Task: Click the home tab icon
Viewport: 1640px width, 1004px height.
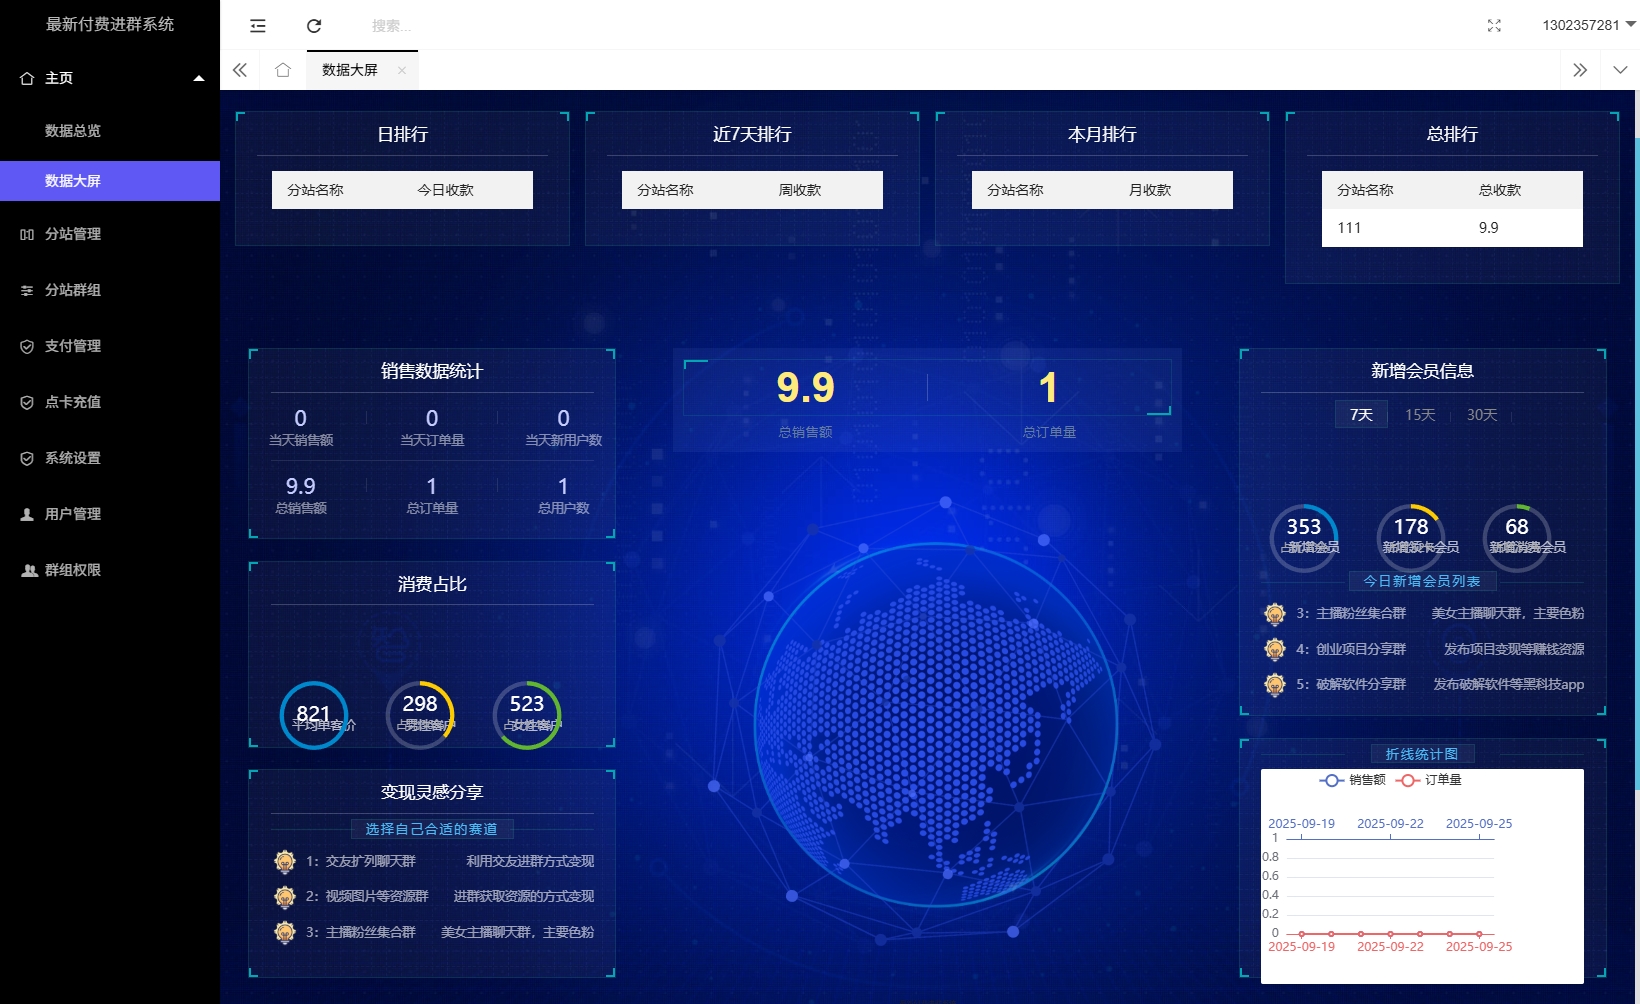Action: [x=283, y=70]
